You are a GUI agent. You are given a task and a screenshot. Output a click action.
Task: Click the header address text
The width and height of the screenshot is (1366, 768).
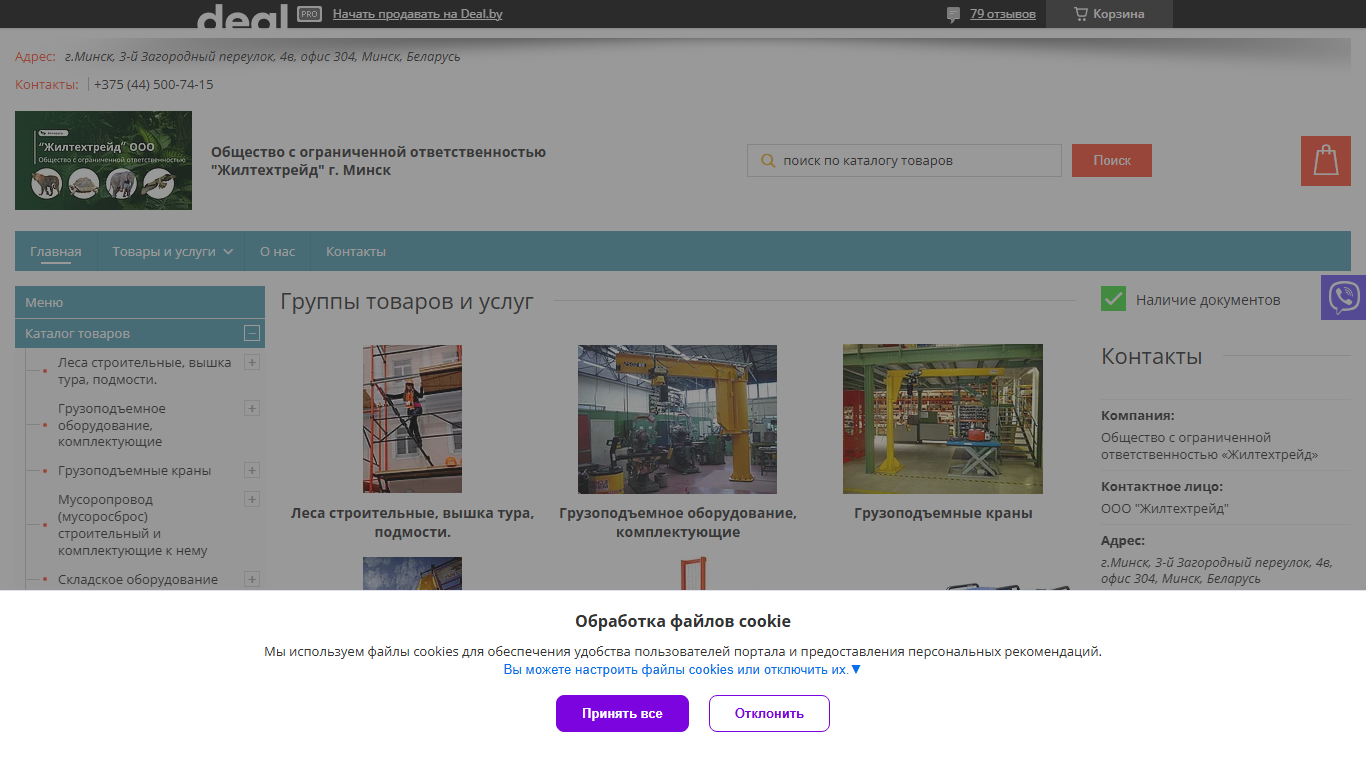coord(263,56)
